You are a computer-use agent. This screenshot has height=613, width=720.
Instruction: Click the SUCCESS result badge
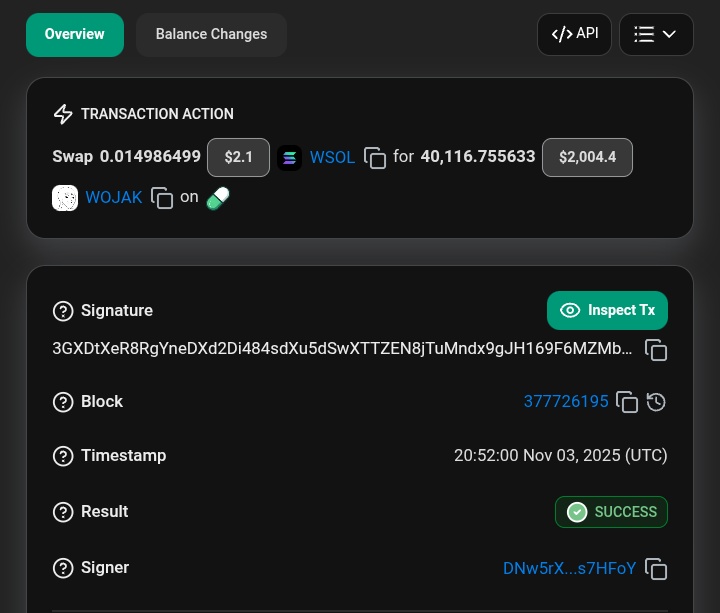611,512
